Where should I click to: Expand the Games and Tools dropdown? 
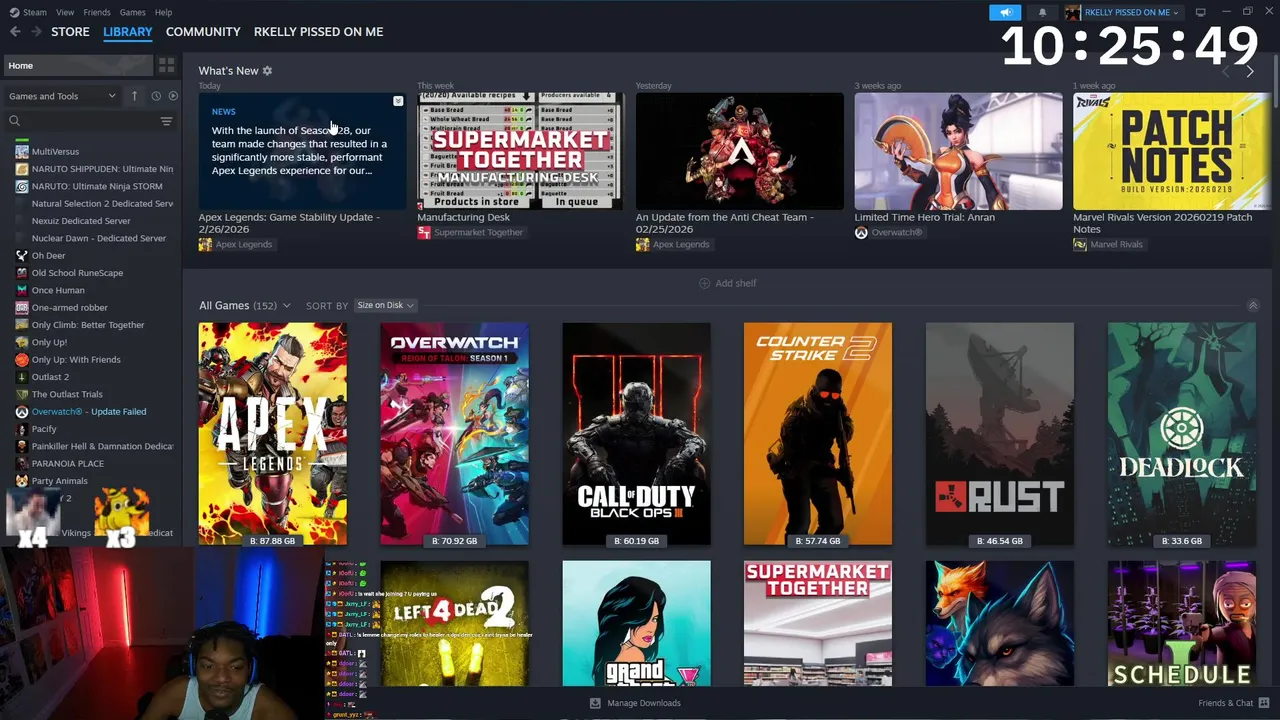62,96
